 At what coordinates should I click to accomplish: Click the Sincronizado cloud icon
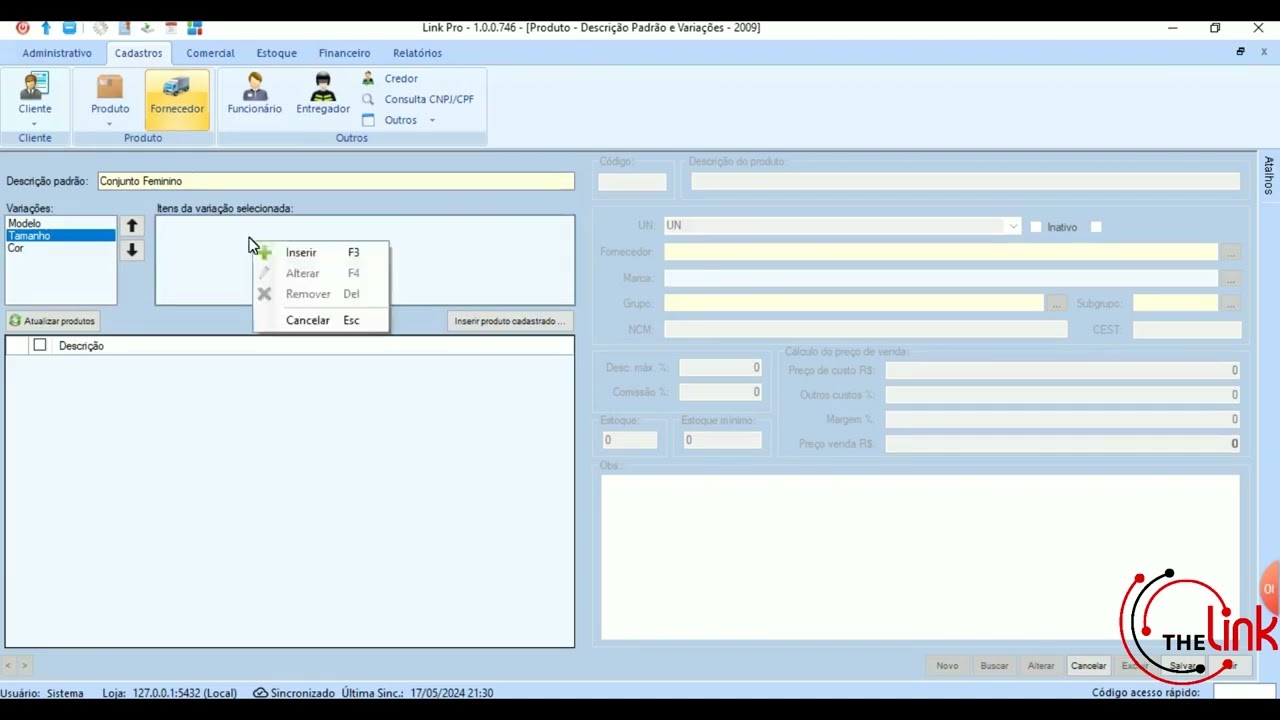[260, 693]
